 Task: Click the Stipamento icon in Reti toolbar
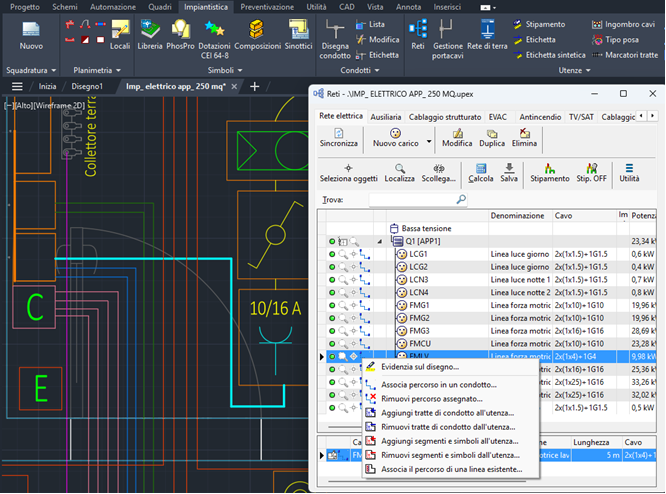click(550, 170)
